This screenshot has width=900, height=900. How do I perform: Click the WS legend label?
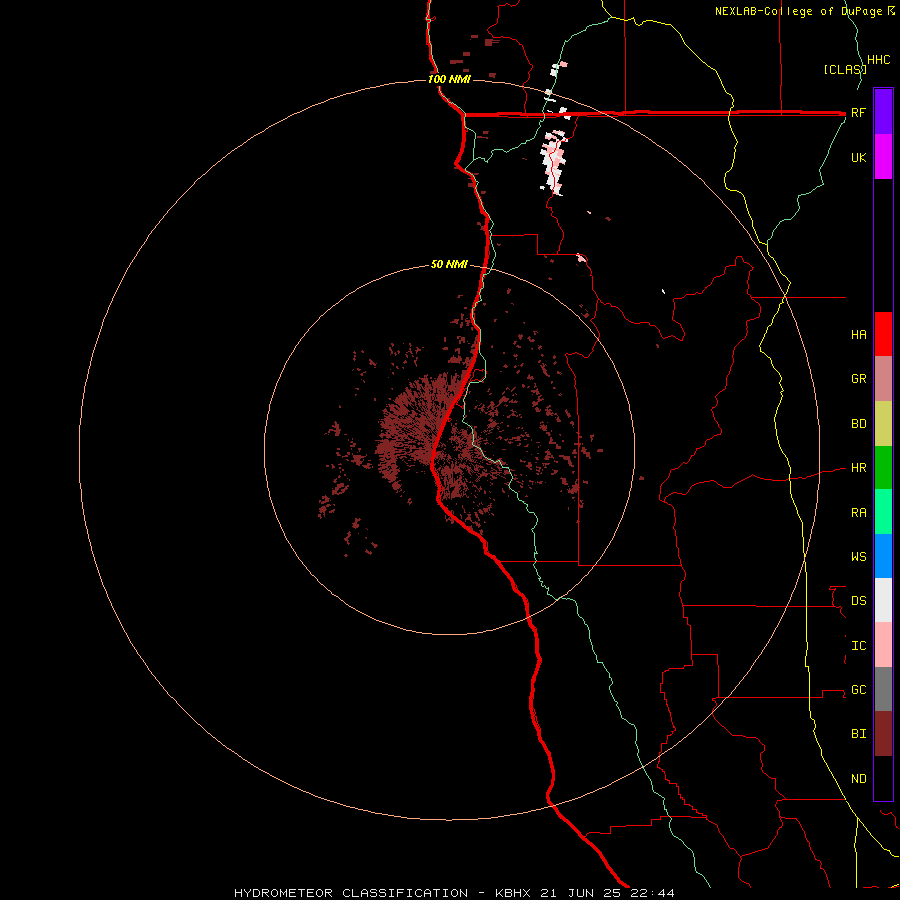coord(858,557)
